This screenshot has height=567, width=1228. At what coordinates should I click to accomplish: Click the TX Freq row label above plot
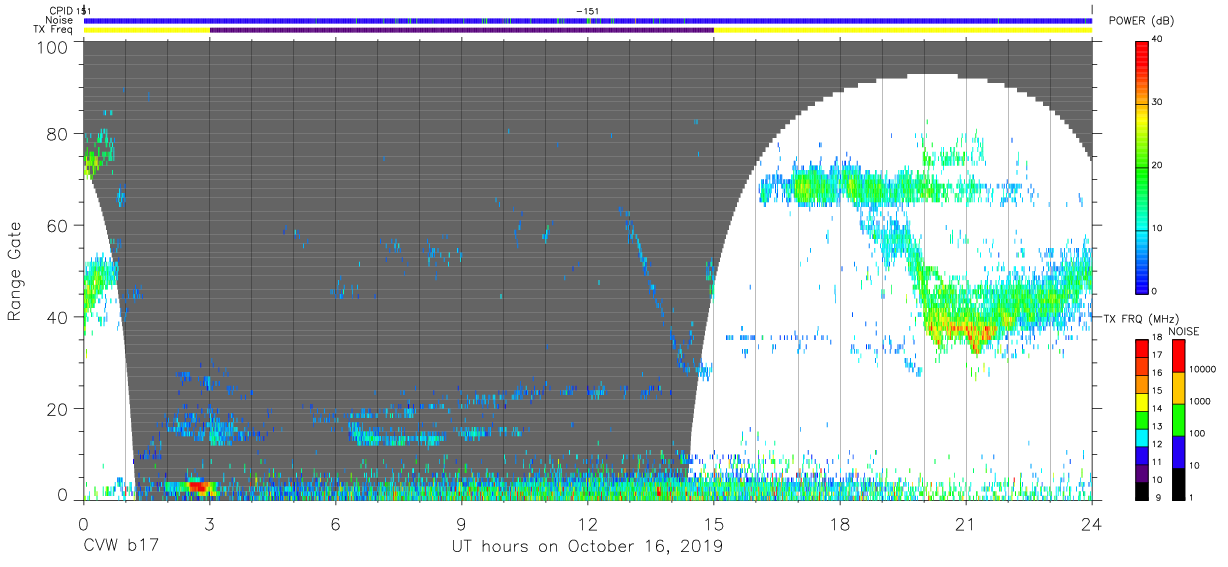tap(54, 30)
